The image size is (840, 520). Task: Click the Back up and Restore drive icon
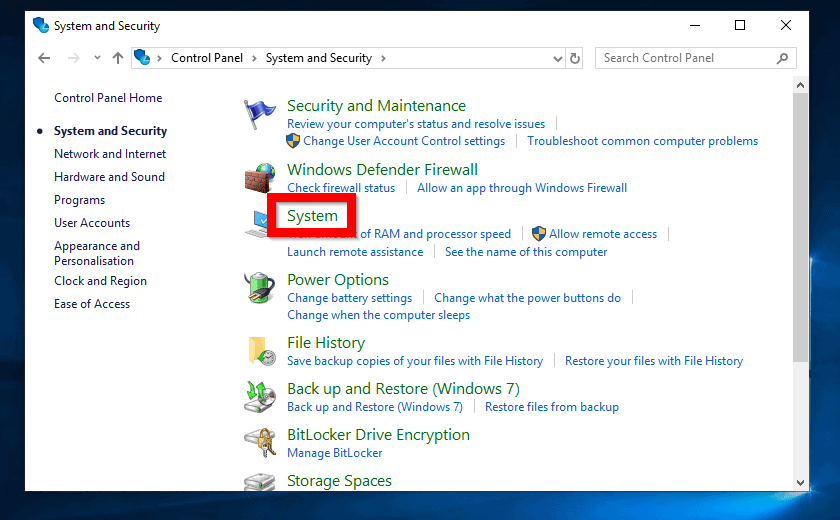pos(260,397)
